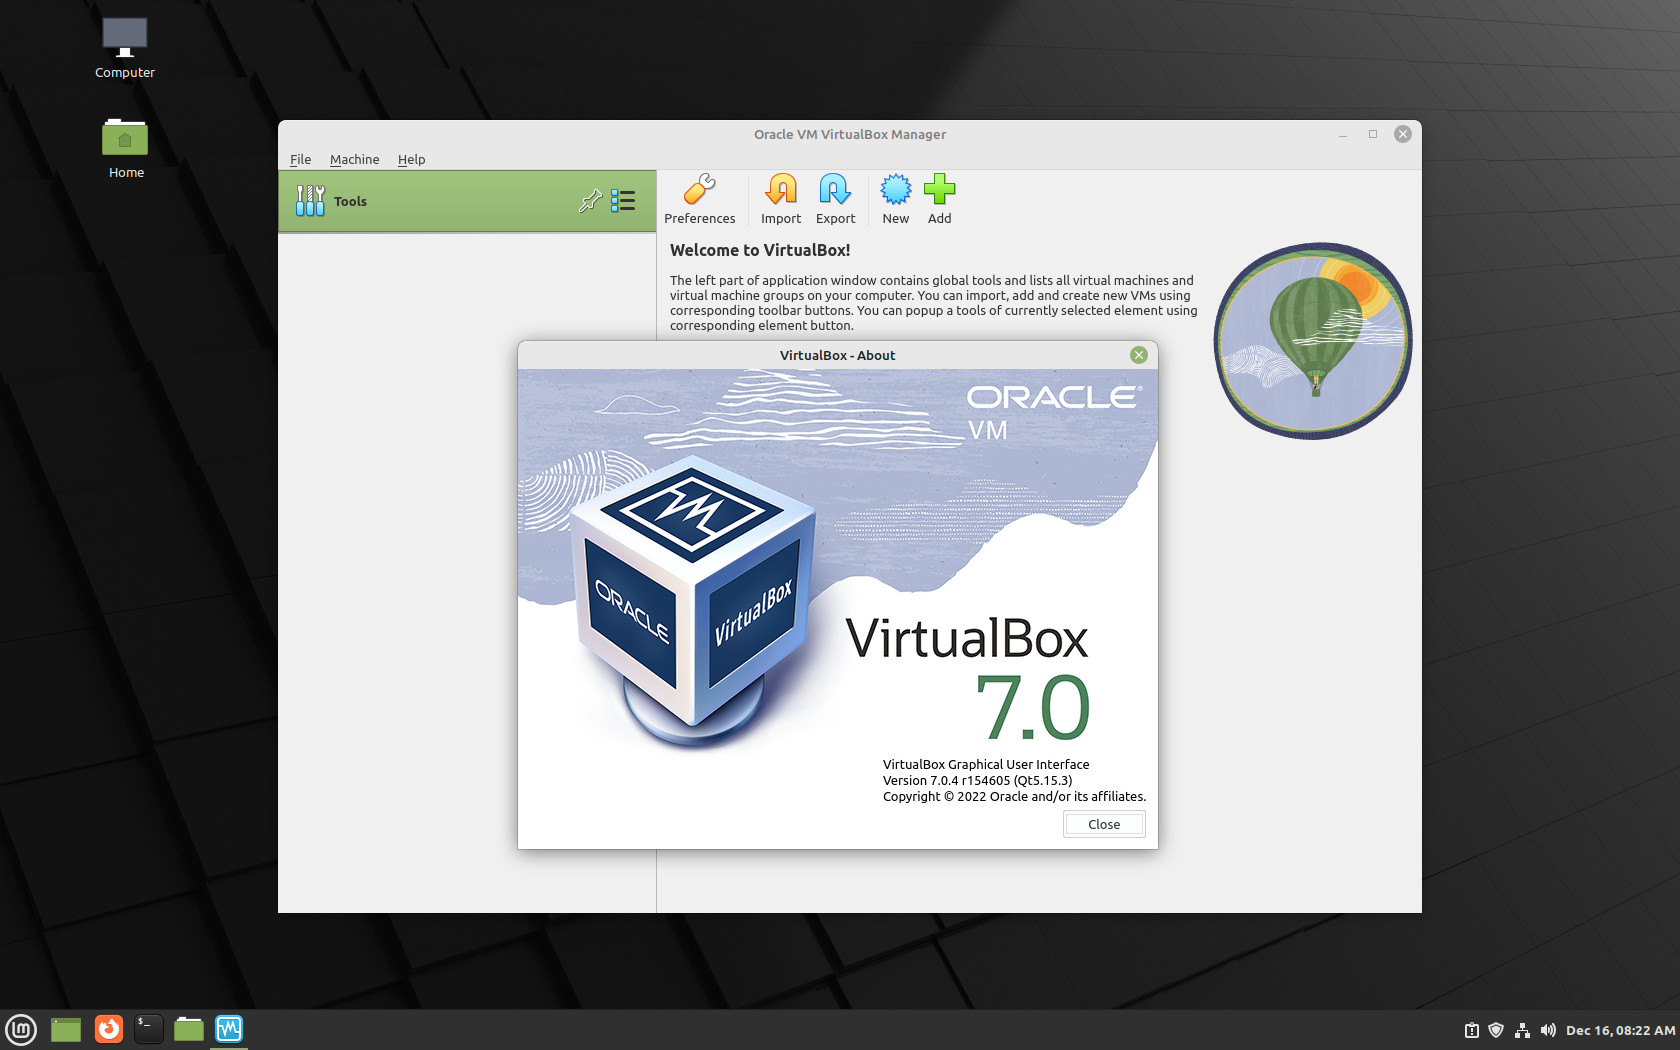
Task: Click the 'Welcome to VirtualBox!' heading
Action: click(x=760, y=250)
